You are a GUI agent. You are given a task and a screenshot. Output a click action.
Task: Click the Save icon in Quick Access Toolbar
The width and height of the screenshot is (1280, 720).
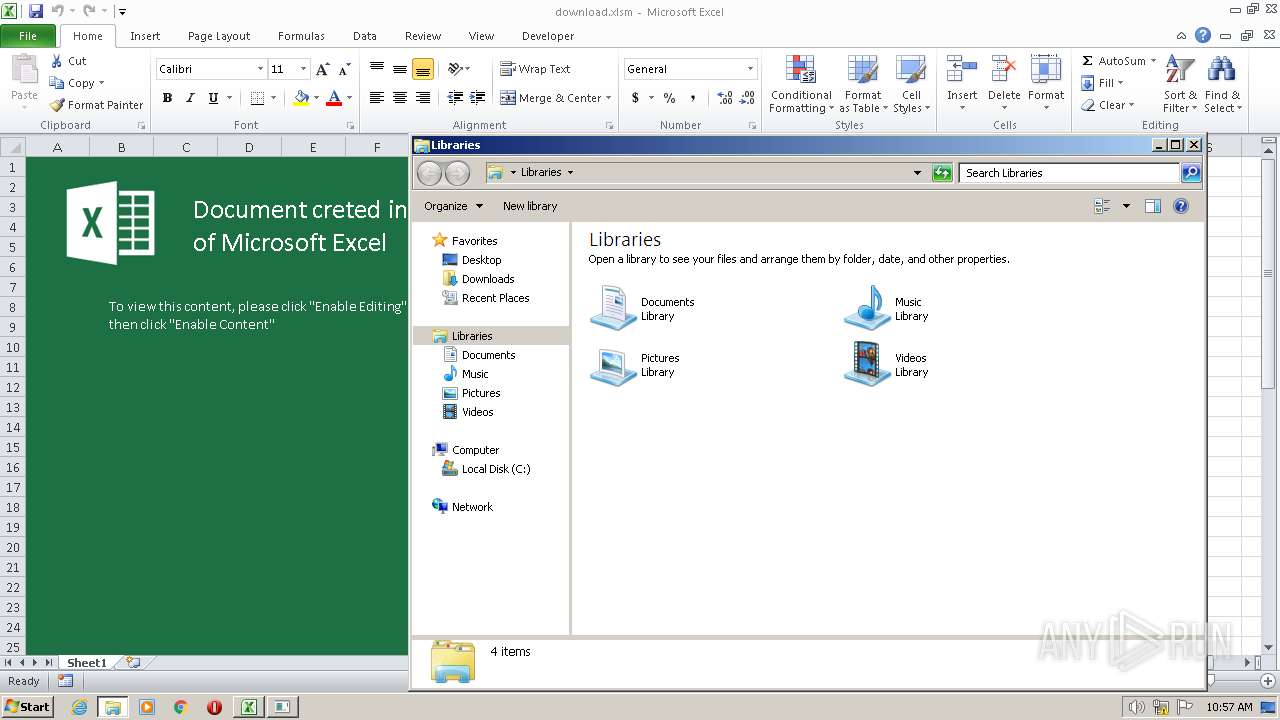tap(36, 11)
